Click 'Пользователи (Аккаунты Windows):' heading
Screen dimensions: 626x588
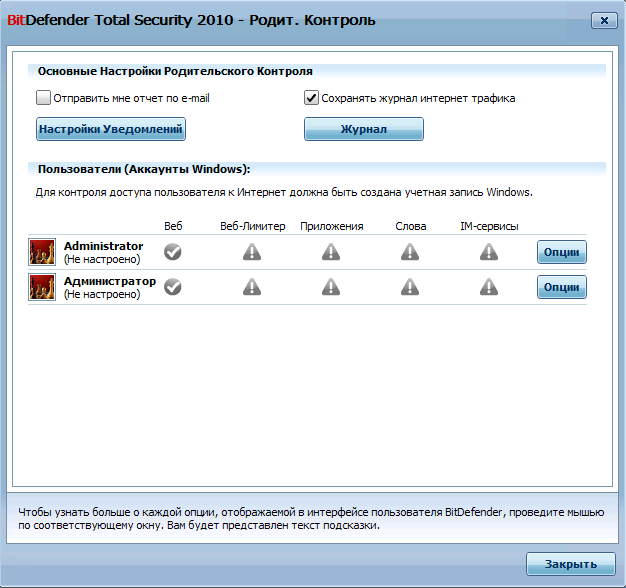point(144,169)
